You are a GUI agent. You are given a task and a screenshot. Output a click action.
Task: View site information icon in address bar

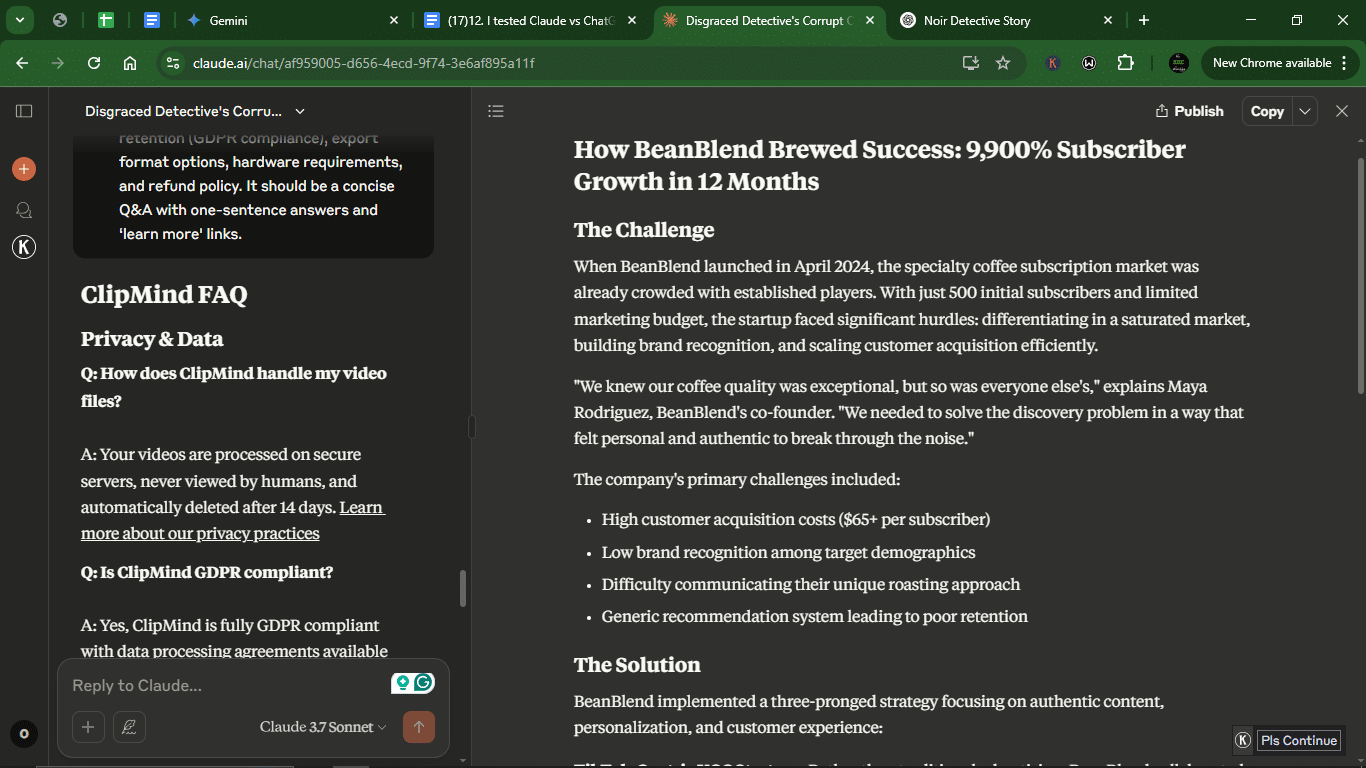coord(173,63)
